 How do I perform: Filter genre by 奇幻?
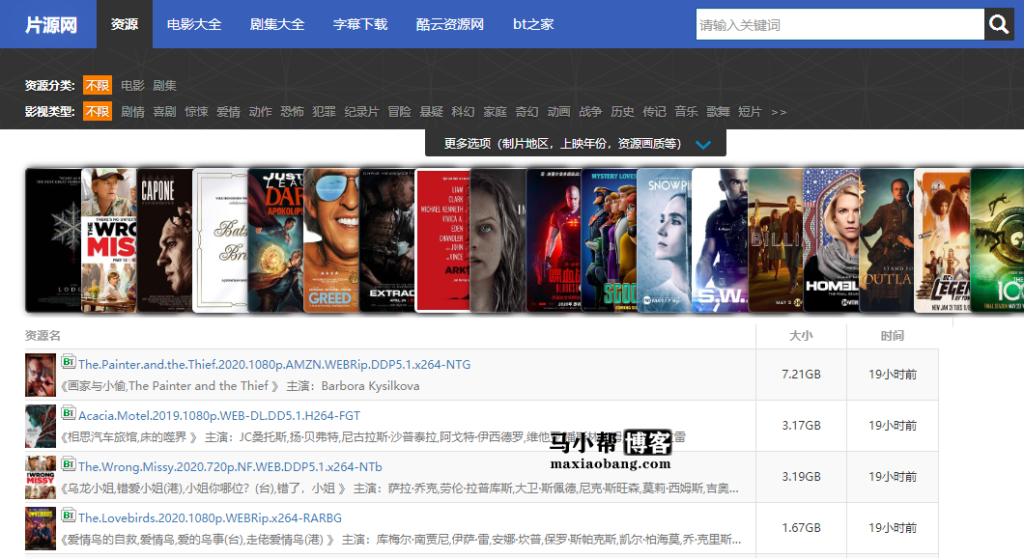(527, 112)
